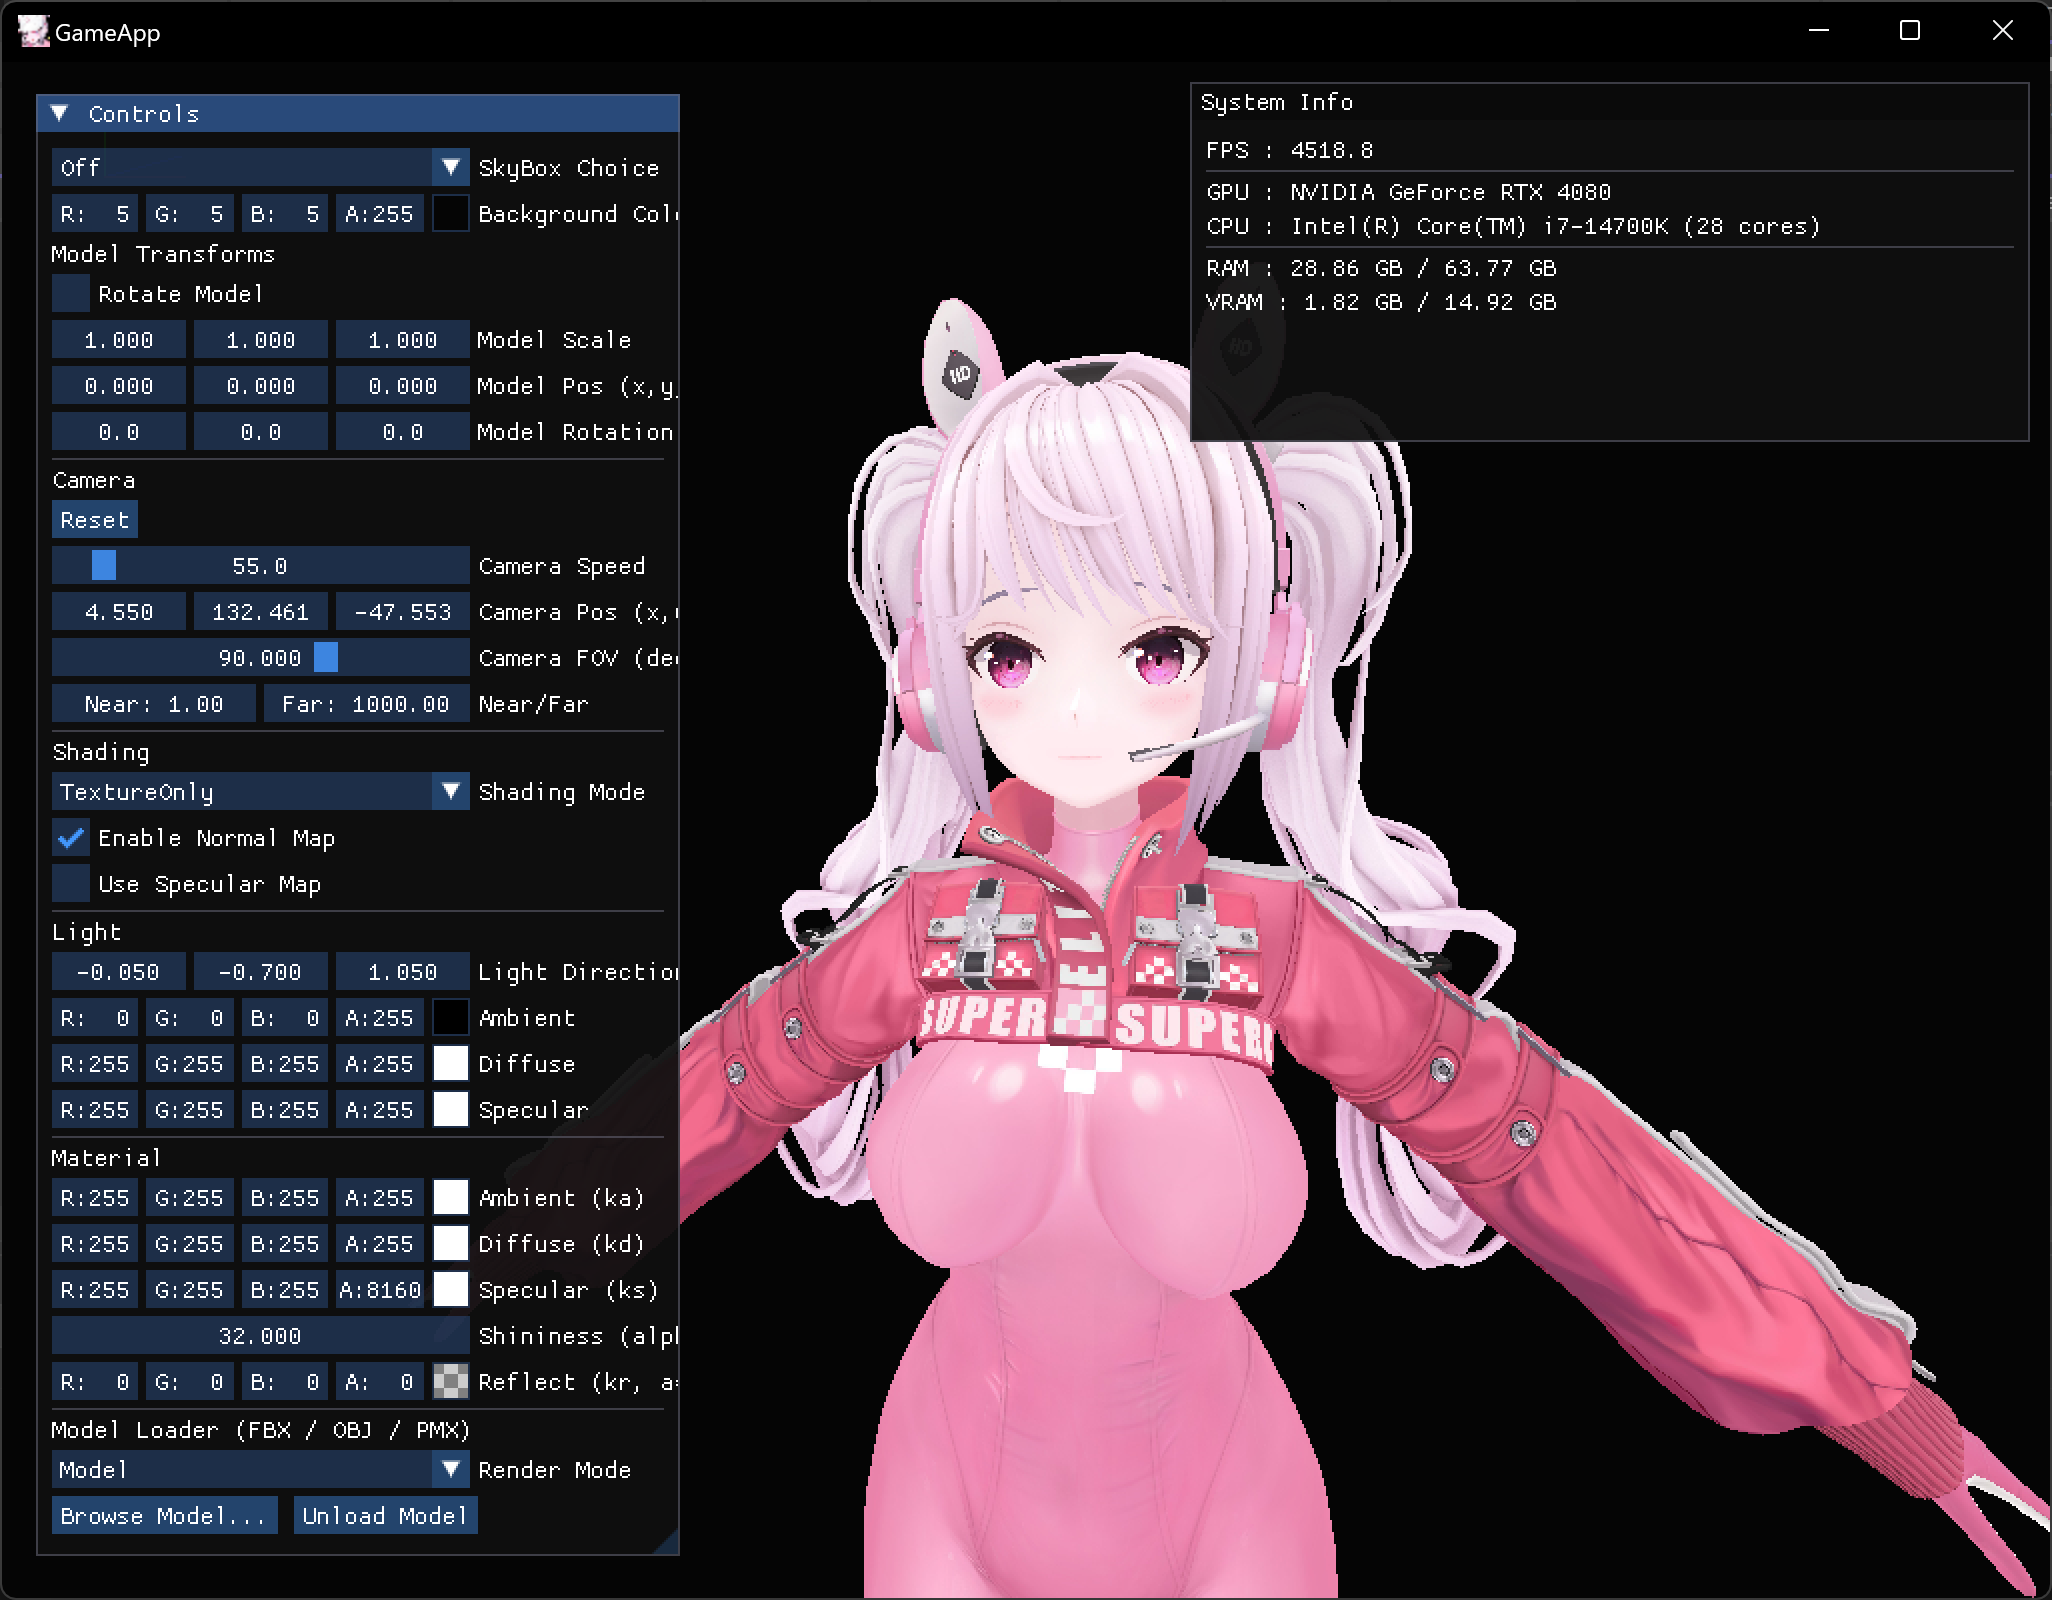The image size is (2052, 1600).
Task: Click the Camera FOV slider
Action: [x=260, y=657]
